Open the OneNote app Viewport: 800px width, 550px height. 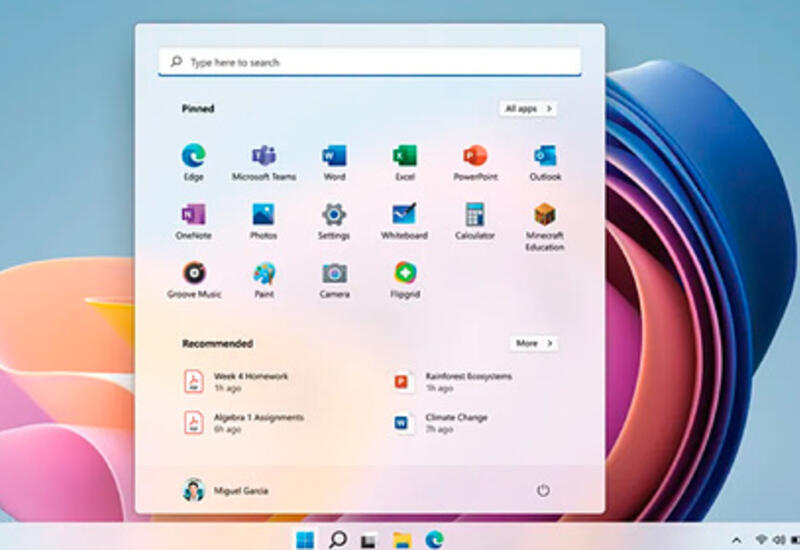pos(193,221)
